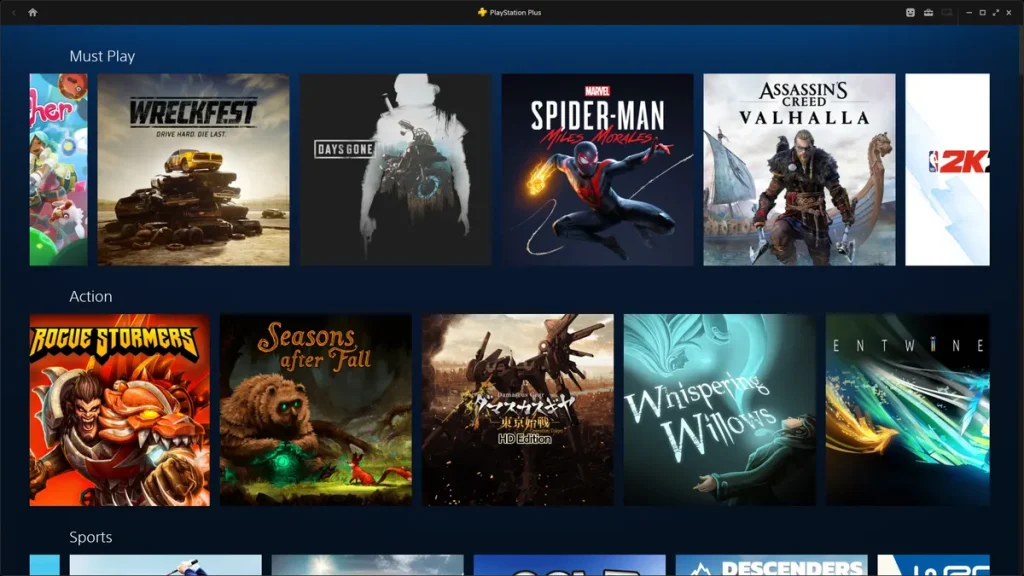Click the back arrow in the title bar

pyautogui.click(x=14, y=13)
